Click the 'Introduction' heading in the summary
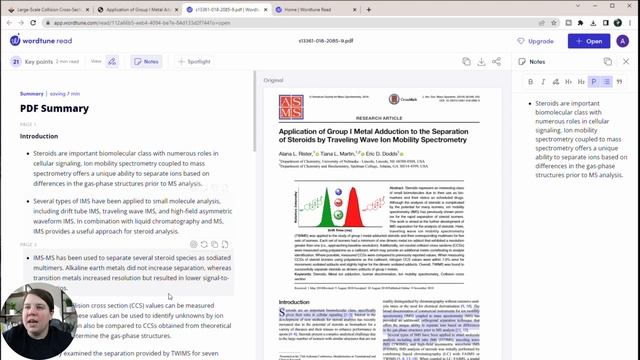Viewport: 640px width, 360px height. [x=39, y=136]
